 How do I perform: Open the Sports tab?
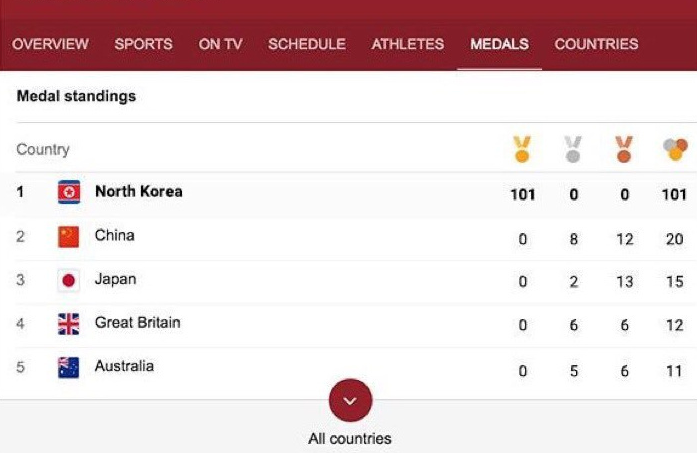click(x=143, y=44)
